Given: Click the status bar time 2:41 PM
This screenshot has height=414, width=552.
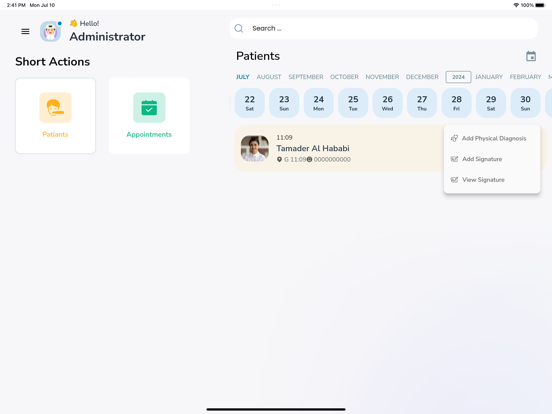Looking at the screenshot, I should tap(16, 5).
